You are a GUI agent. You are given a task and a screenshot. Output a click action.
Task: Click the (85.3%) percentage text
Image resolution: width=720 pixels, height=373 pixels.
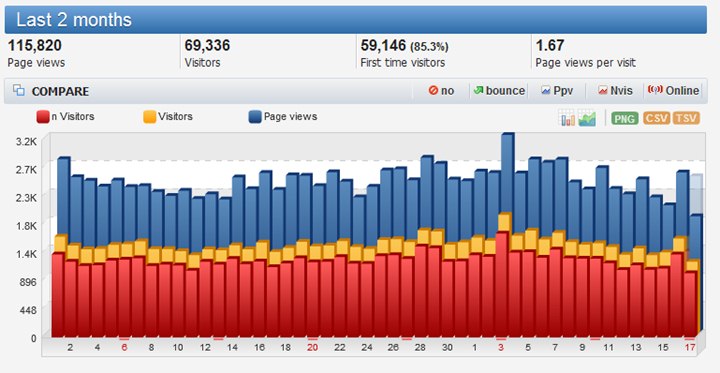pos(429,47)
